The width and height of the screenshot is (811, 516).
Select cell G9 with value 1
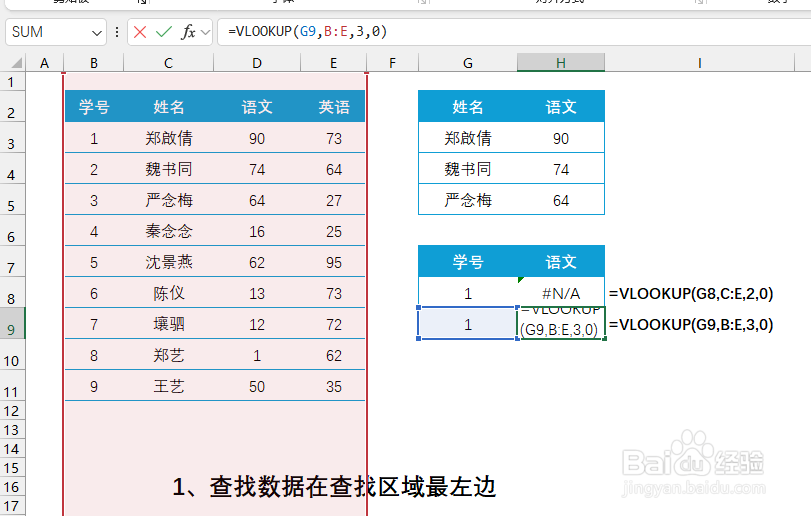click(468, 324)
